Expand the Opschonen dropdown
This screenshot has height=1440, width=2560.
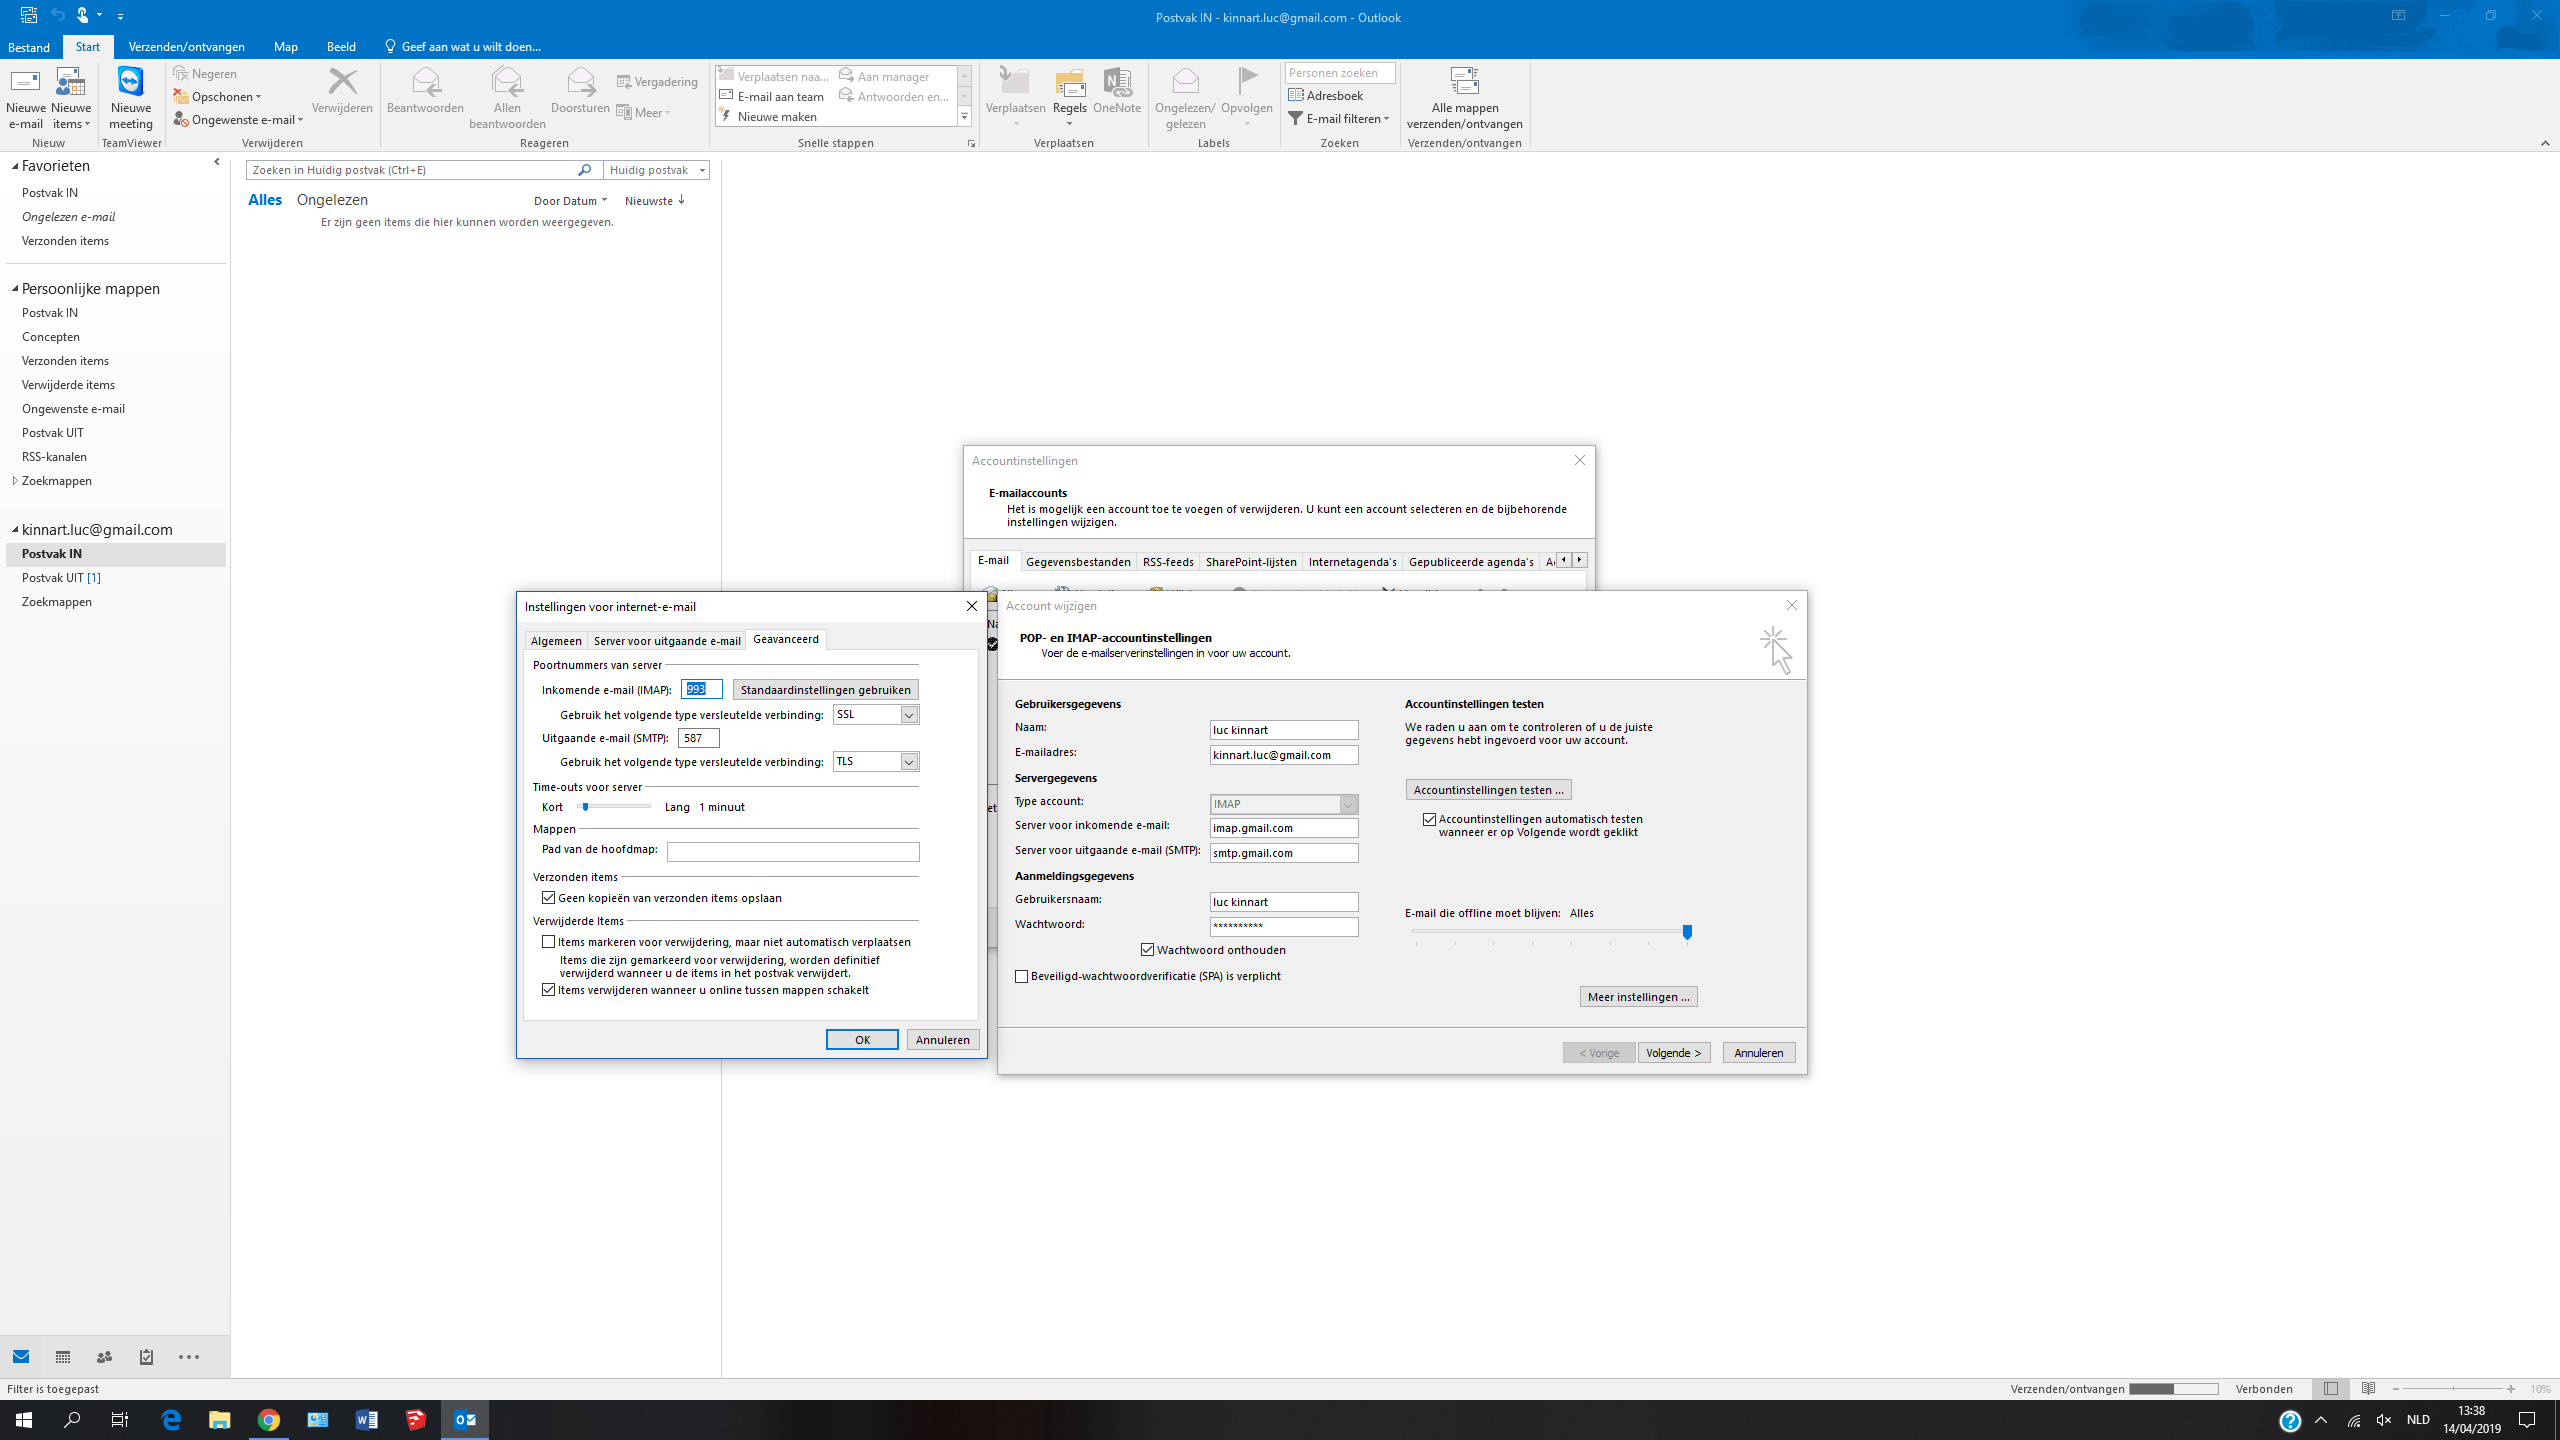point(218,97)
